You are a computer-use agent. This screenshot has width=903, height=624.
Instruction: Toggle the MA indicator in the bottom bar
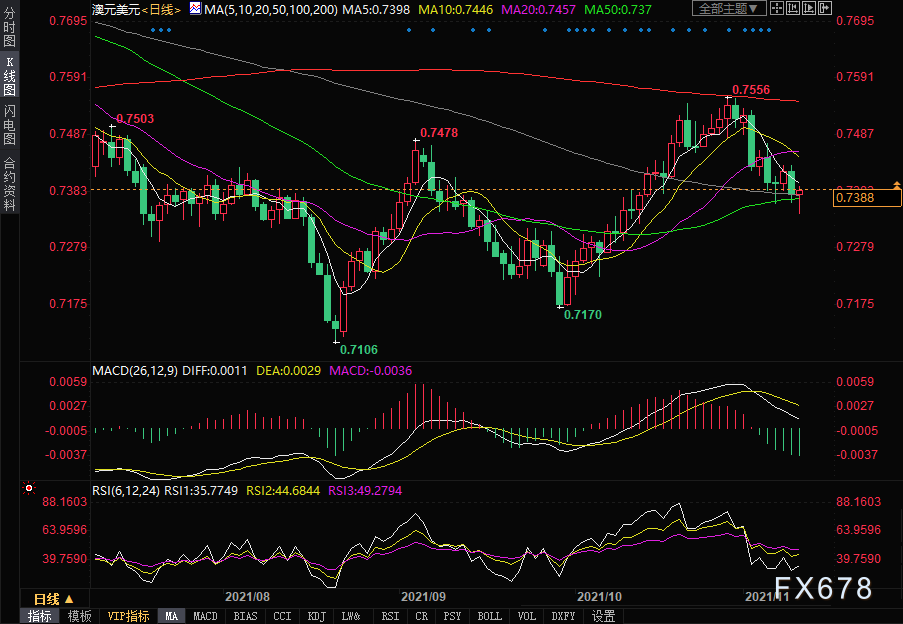pyautogui.click(x=172, y=616)
